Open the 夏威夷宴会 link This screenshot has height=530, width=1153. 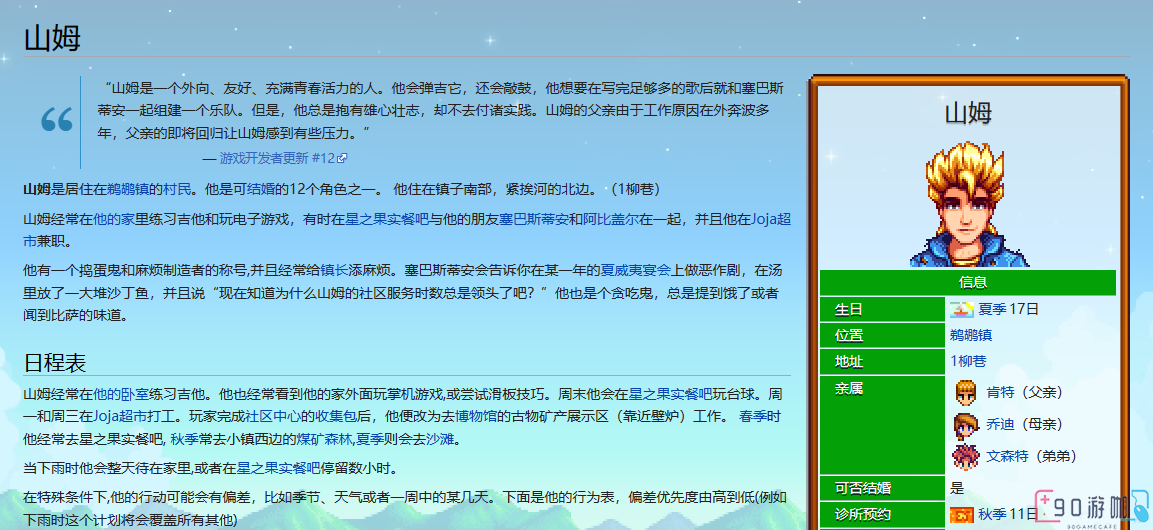[635, 270]
